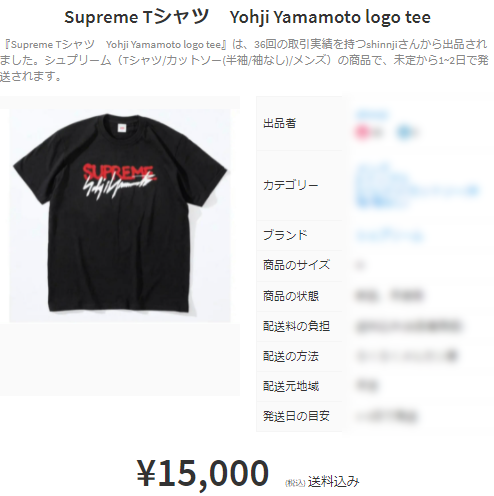Click the pink seller rating icon
This screenshot has height=496, width=494.
tap(362, 132)
